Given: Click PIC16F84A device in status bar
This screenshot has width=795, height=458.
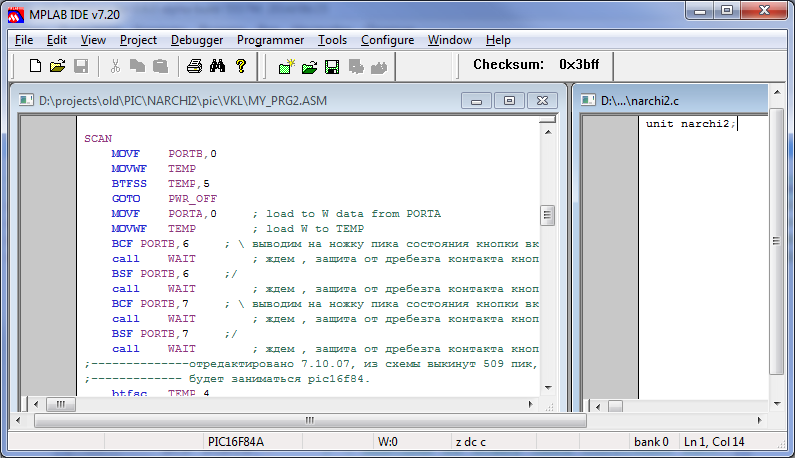Looking at the screenshot, I should 236,442.
